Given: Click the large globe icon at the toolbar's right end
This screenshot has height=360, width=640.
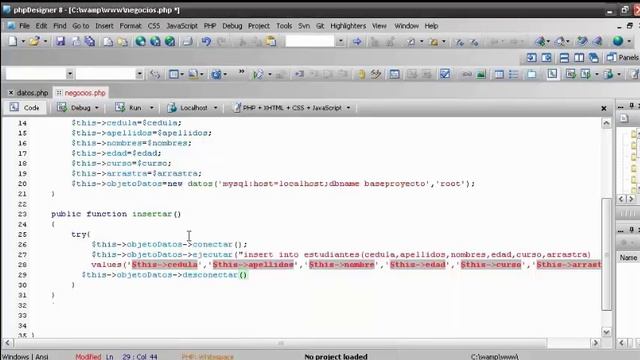Looking at the screenshot, I should pos(618,41).
